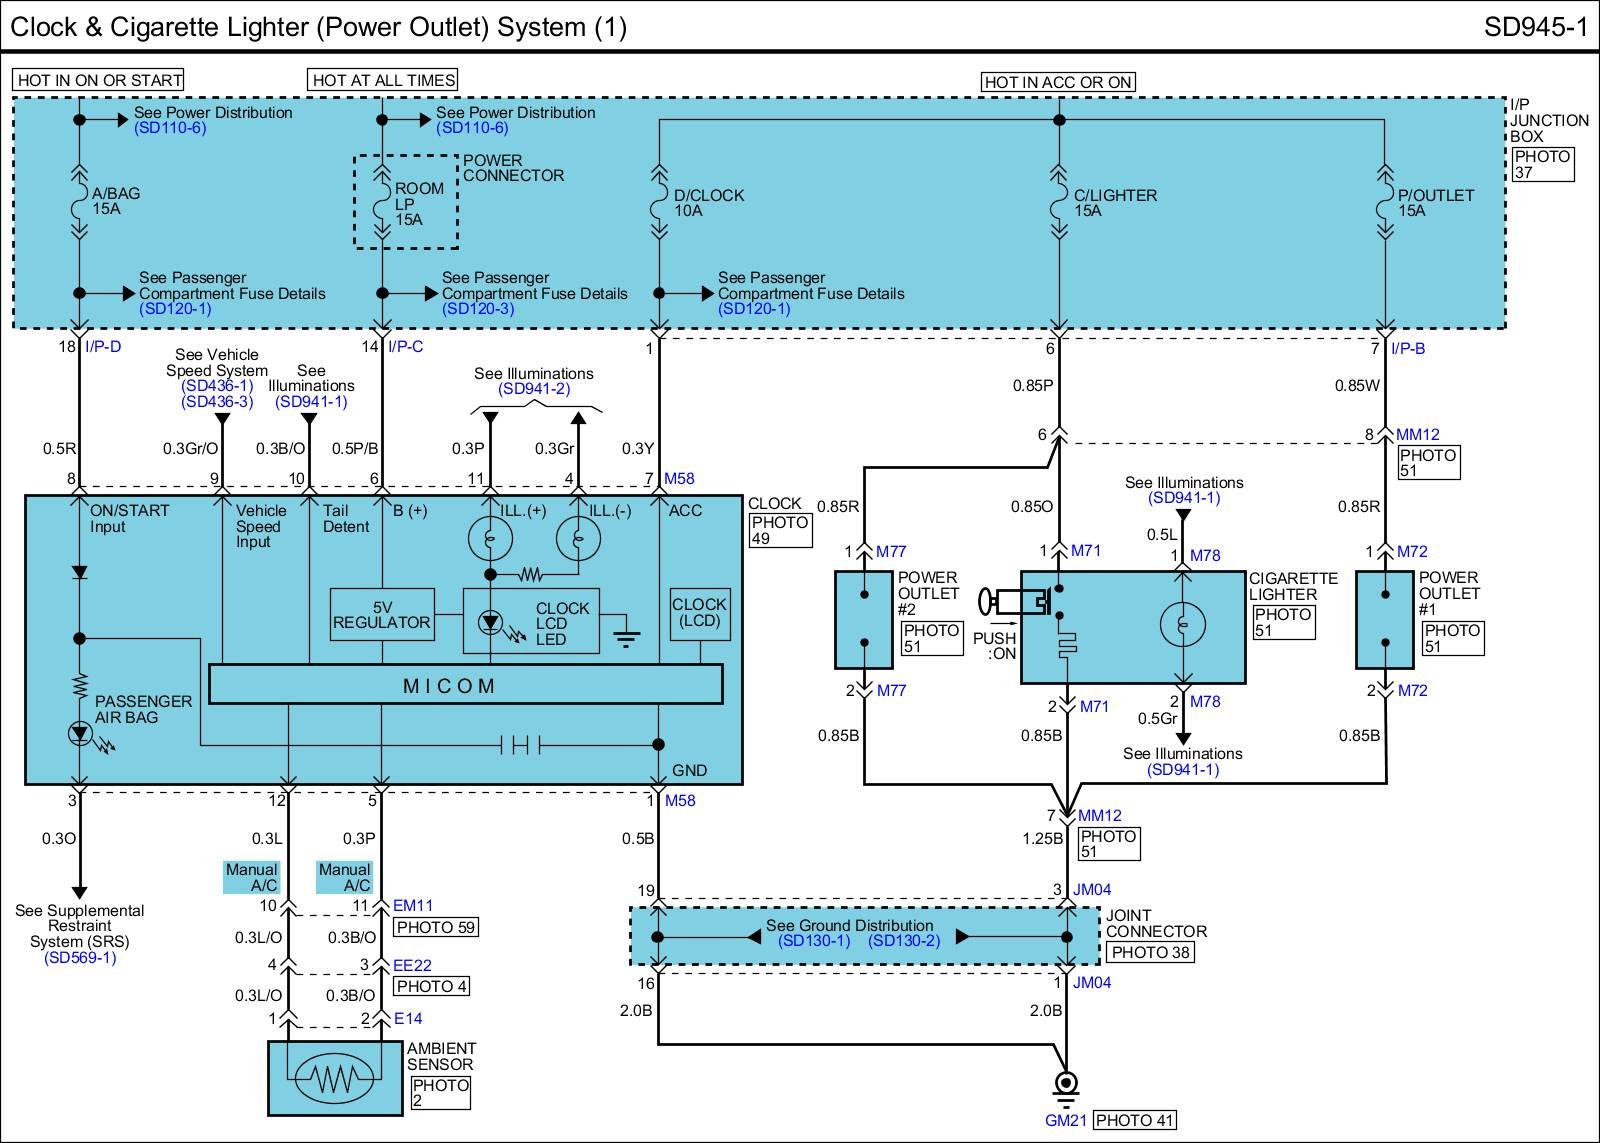The height and width of the screenshot is (1143, 1600).
Task: Click the cigarette lighter push switch symbol
Action: click(x=1020, y=601)
